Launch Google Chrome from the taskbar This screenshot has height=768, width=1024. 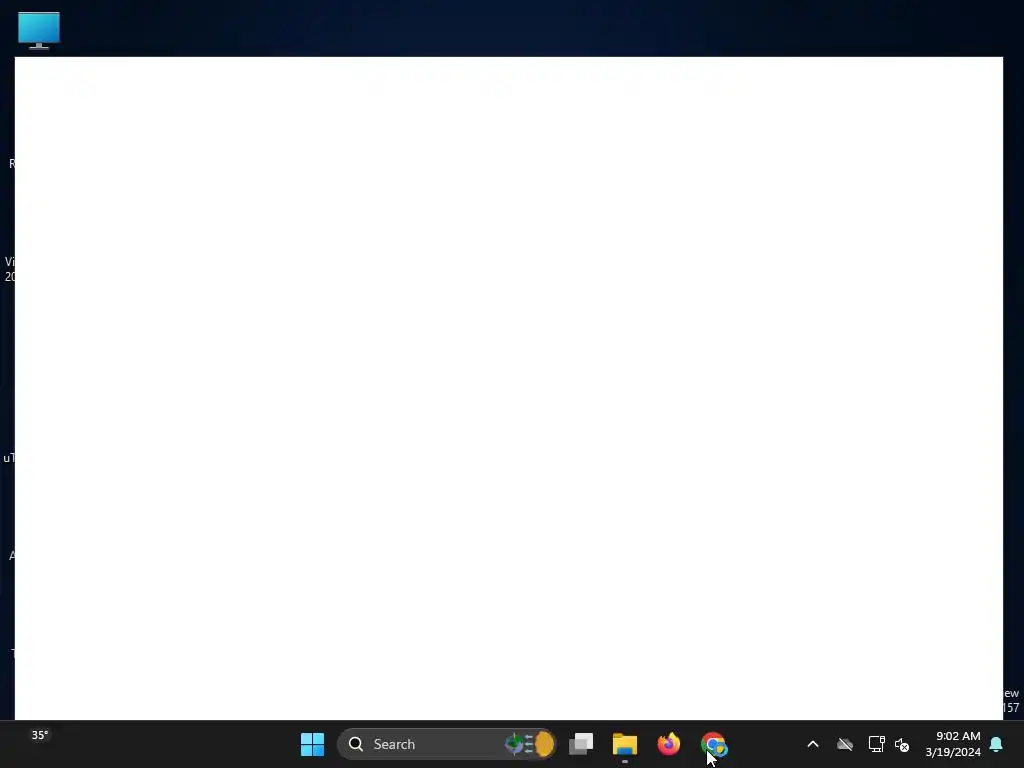coord(713,744)
